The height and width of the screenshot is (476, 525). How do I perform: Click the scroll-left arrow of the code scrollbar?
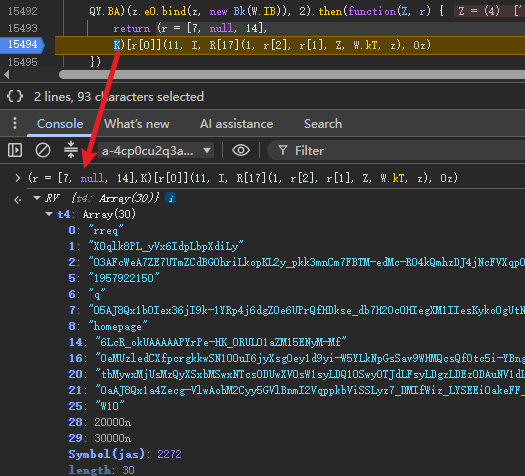pos(6,74)
